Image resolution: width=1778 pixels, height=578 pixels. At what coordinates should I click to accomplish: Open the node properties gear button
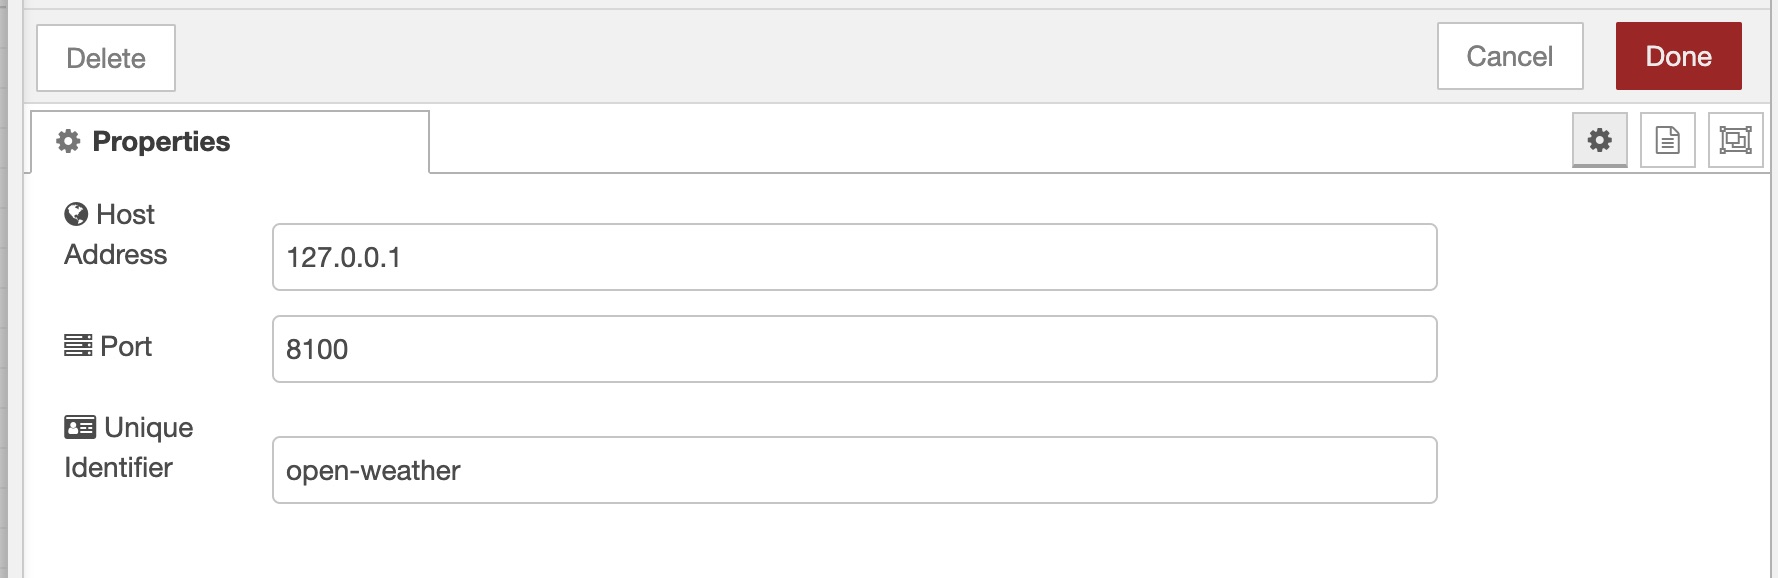(1600, 140)
